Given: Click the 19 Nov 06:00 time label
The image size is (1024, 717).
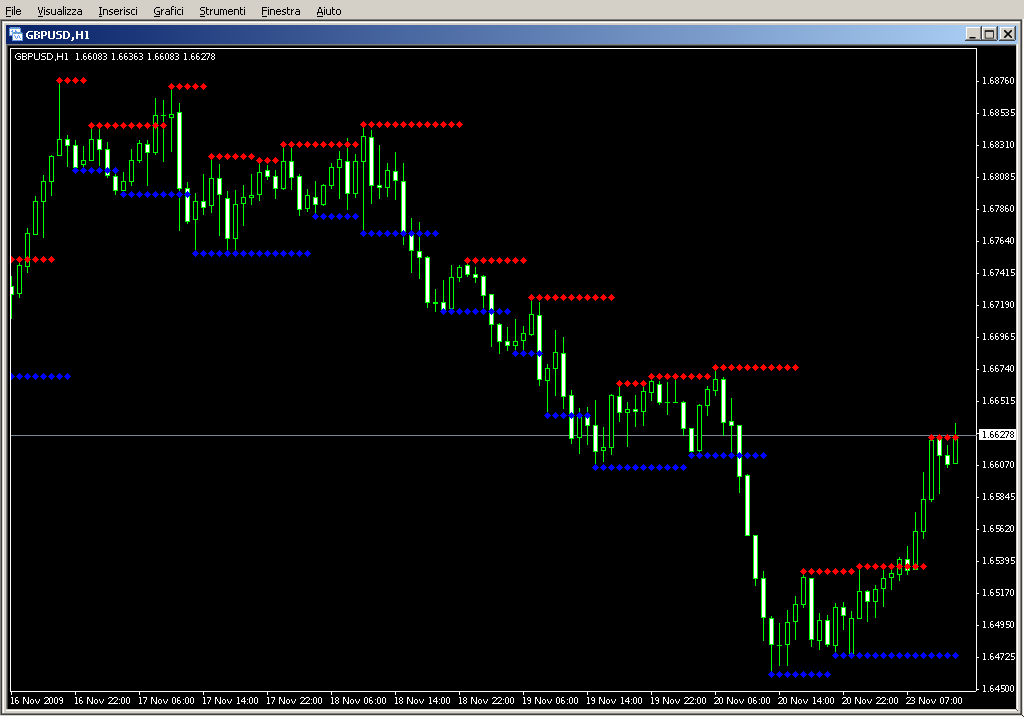Looking at the screenshot, I should click(550, 701).
